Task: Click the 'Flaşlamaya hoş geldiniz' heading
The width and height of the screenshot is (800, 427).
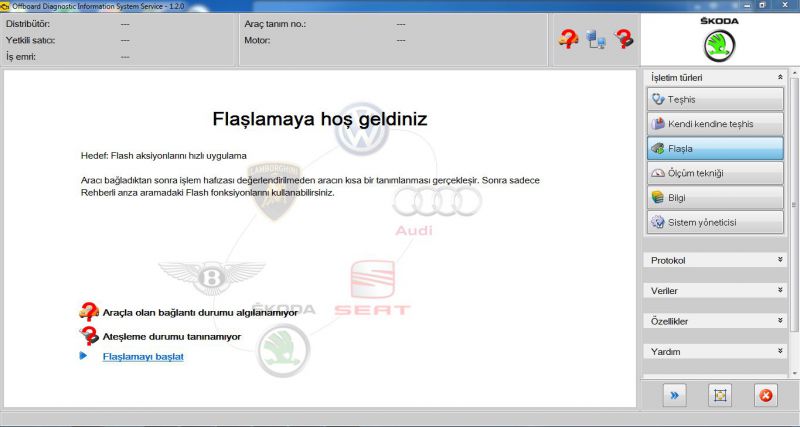Action: point(320,119)
